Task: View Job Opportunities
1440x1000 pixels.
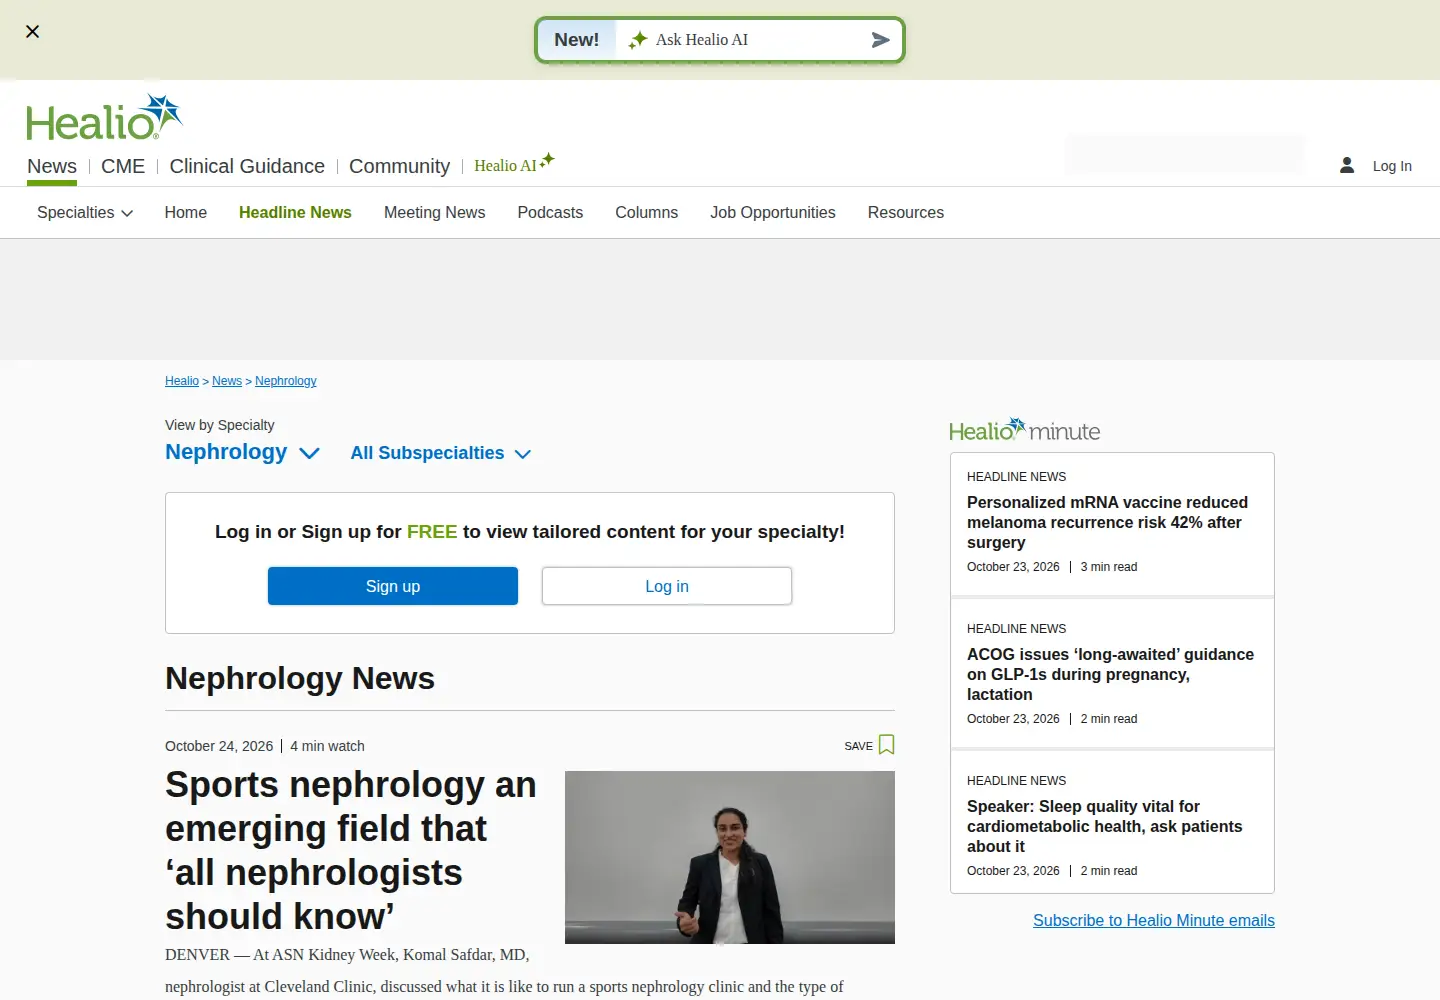Action: 773,212
